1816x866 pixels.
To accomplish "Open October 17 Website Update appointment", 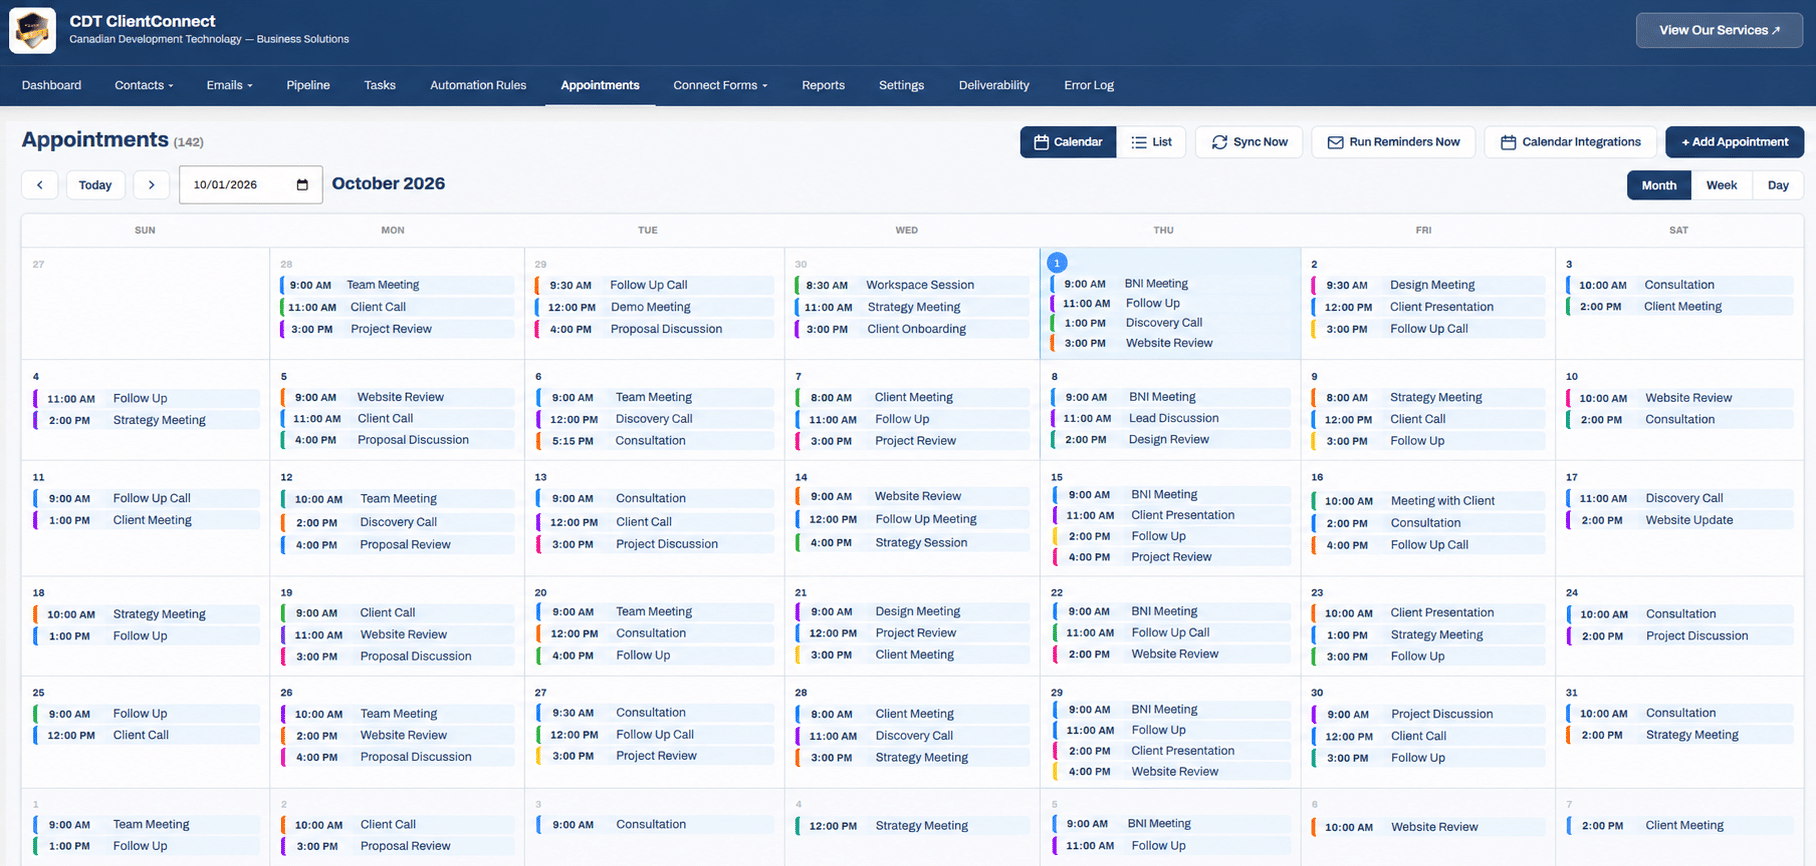I will pyautogui.click(x=1680, y=520).
